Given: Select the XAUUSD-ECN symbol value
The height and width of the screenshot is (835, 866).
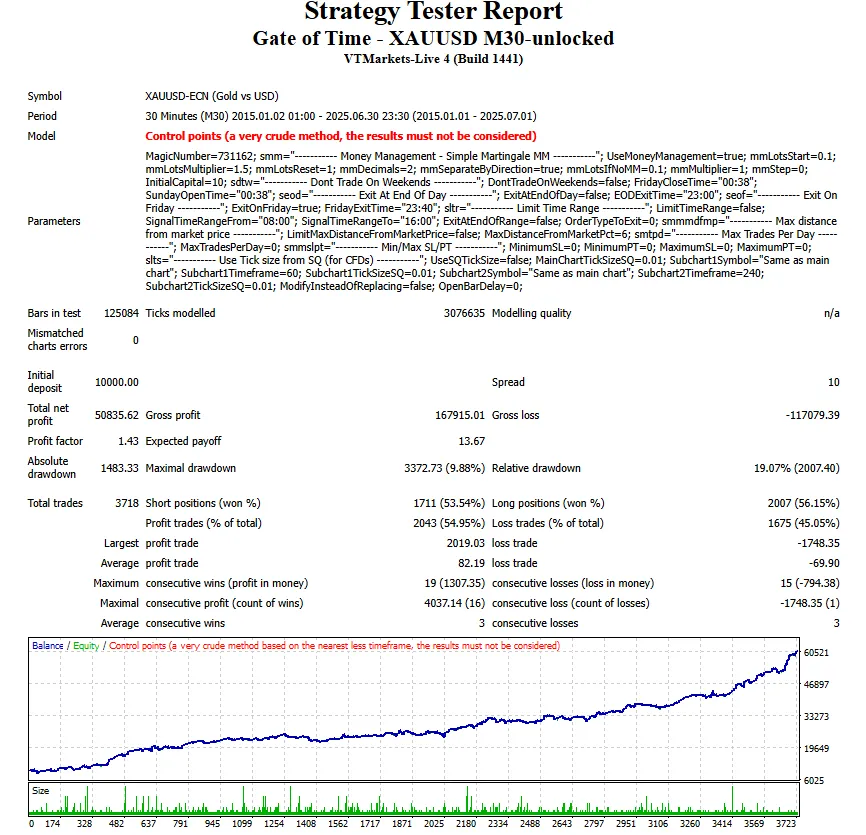Looking at the screenshot, I should coord(212,96).
